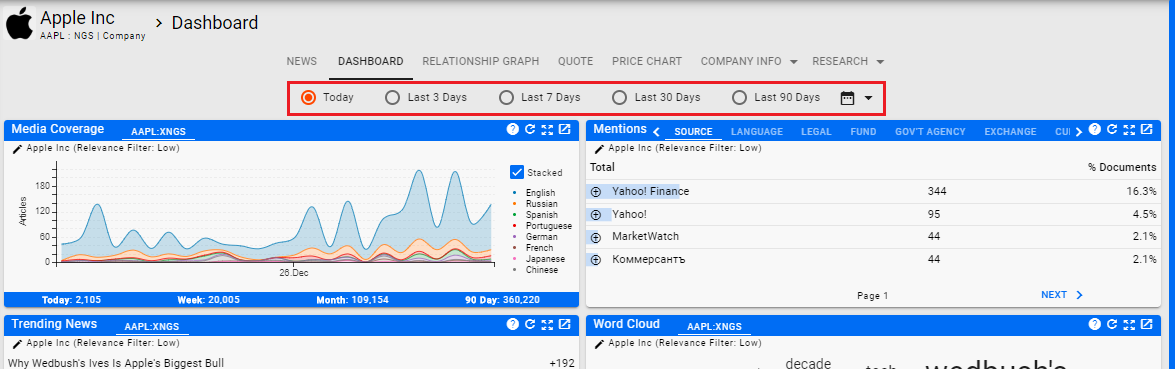Select the Last 7 Days range
The image size is (1175, 369).
(507, 98)
